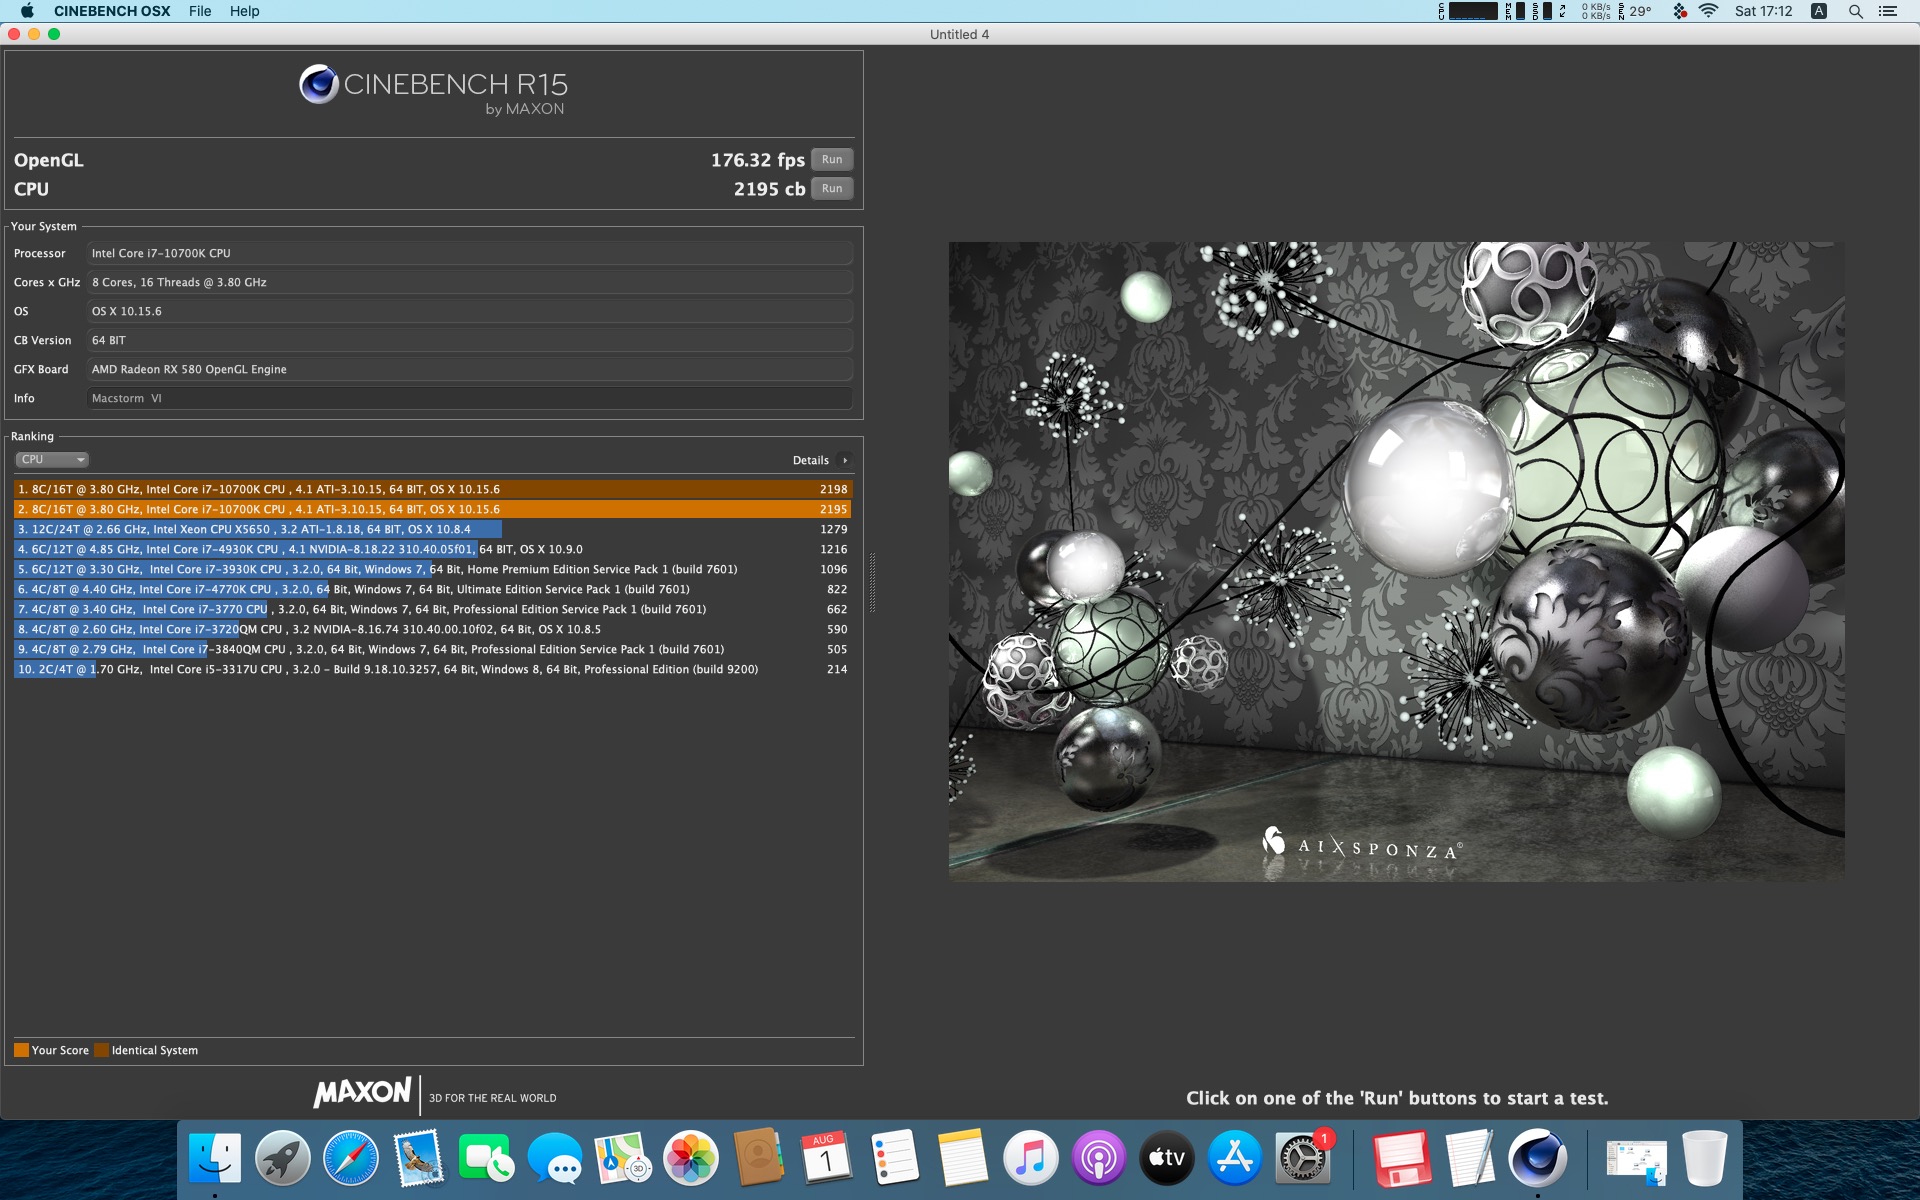
Task: Run the OpenGL benchmark test
Action: [831, 160]
